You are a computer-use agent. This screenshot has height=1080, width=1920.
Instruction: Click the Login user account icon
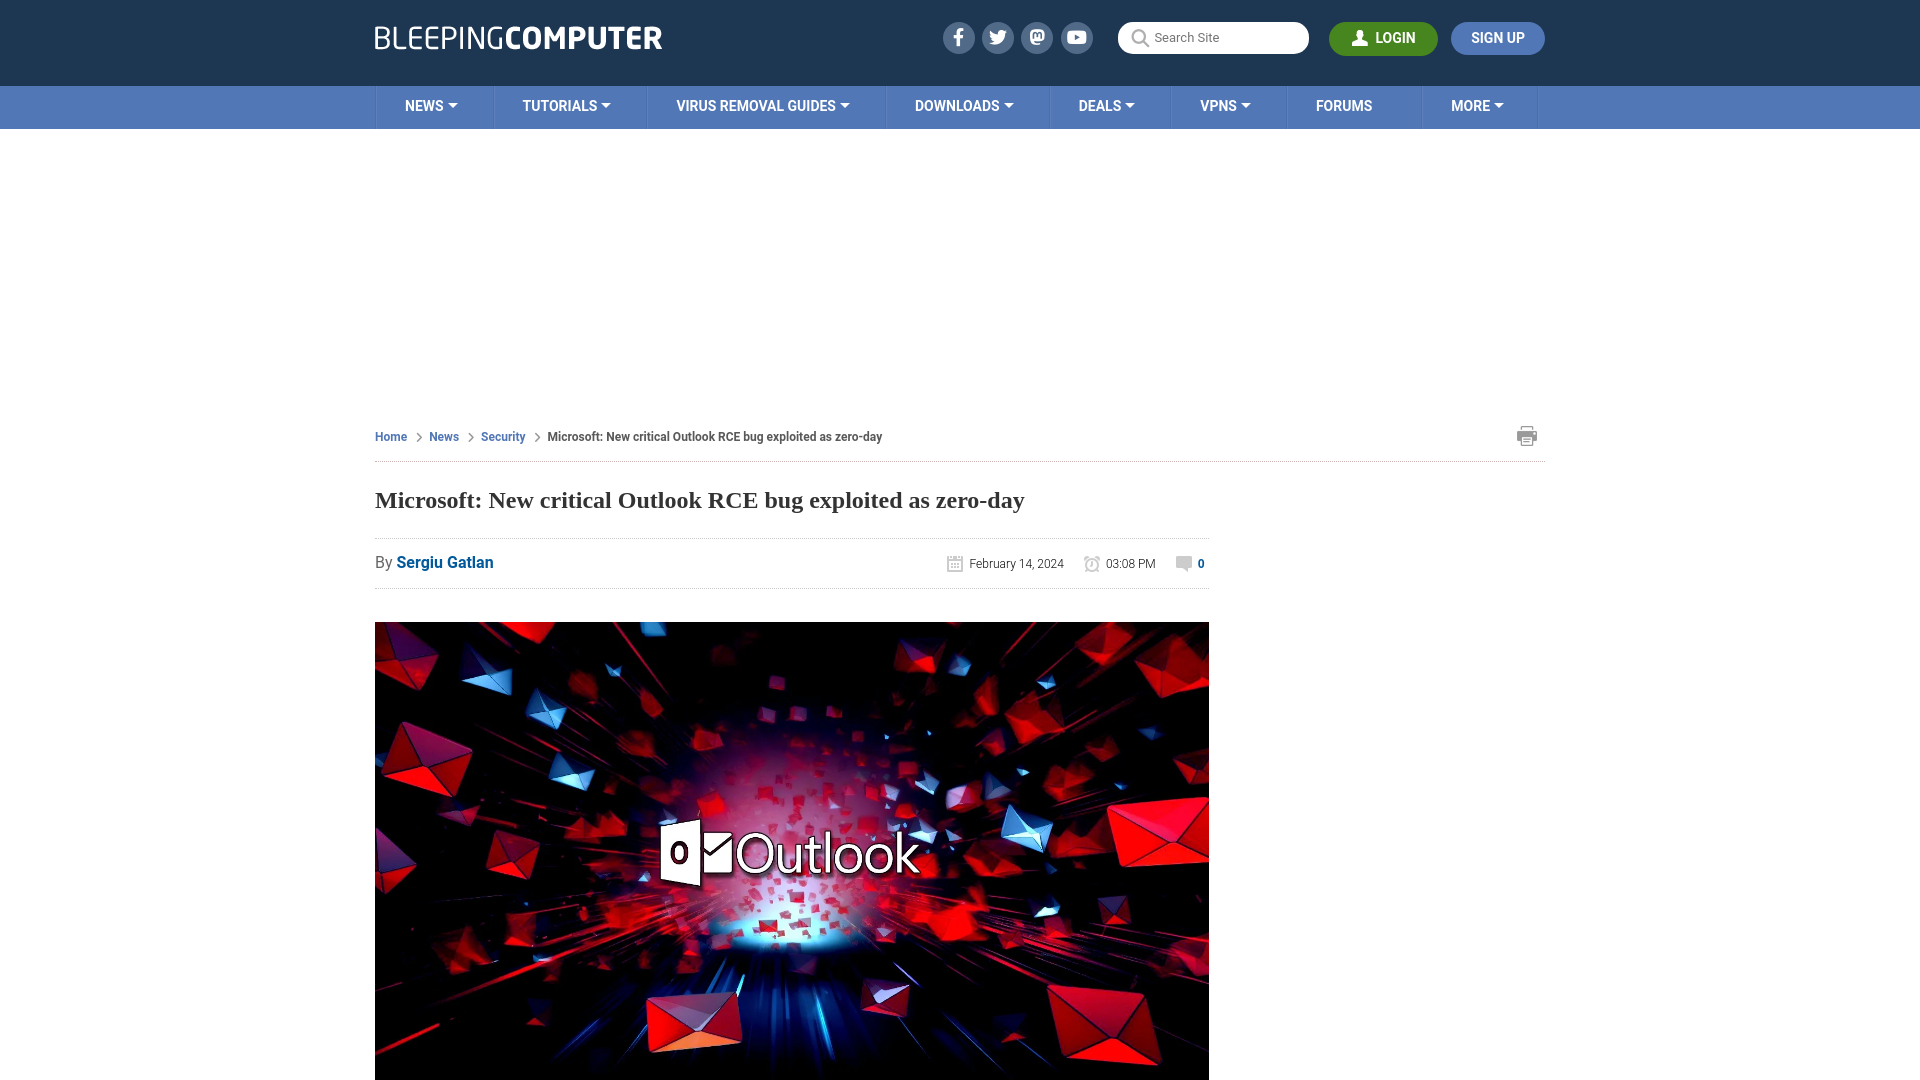click(x=1360, y=37)
